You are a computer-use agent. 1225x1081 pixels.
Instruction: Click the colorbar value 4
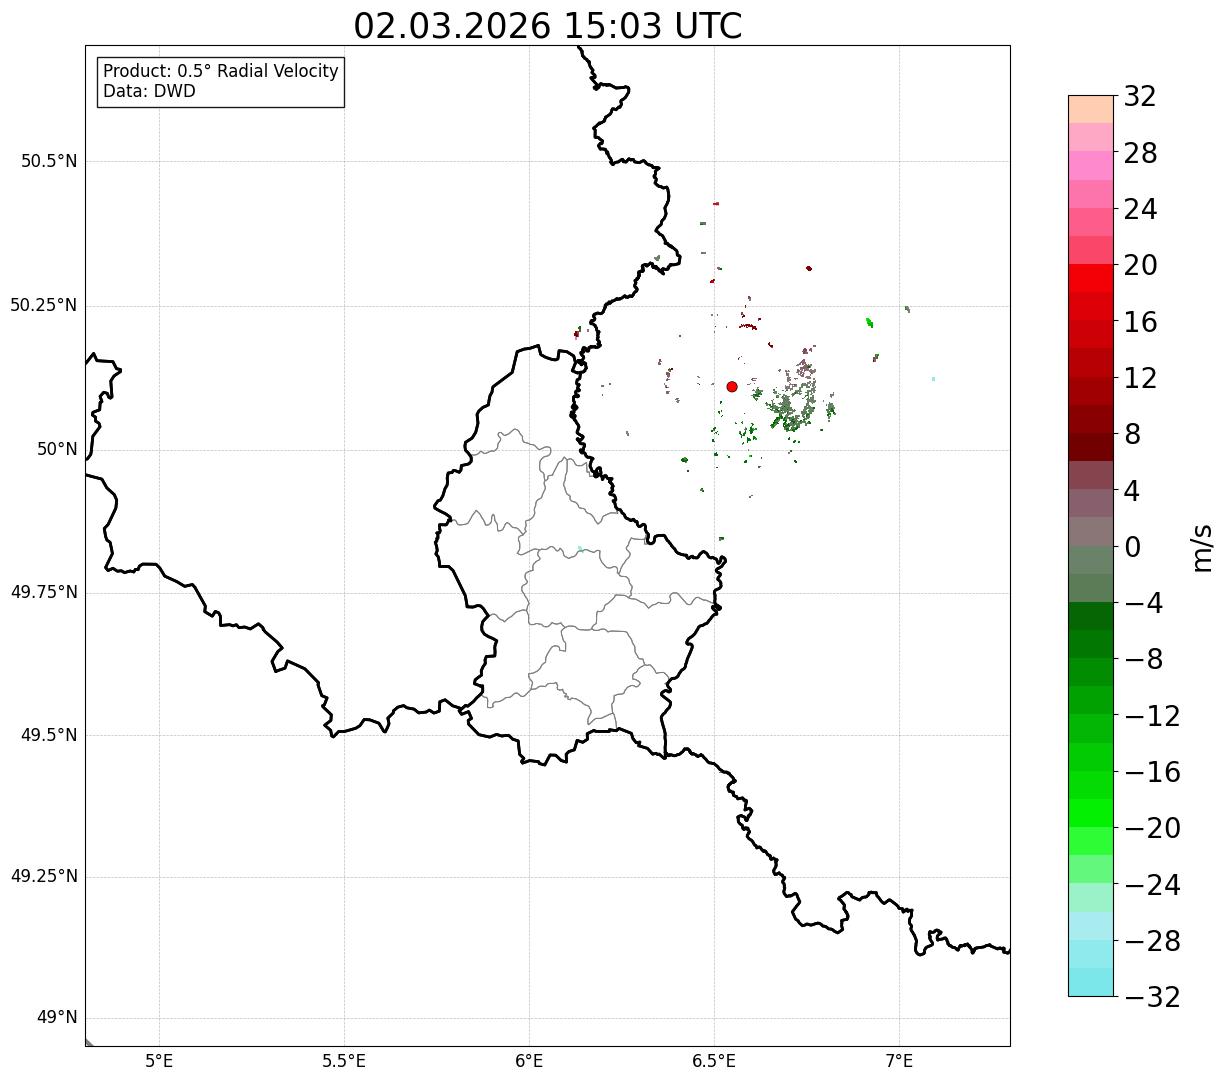click(x=1132, y=491)
